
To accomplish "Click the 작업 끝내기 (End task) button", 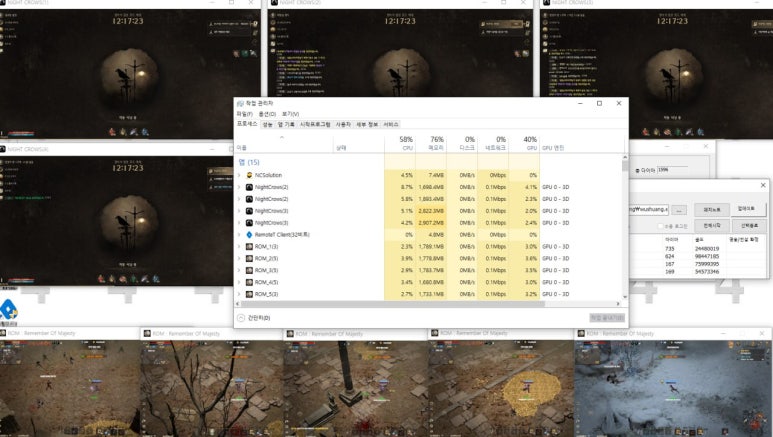I will [x=607, y=318].
